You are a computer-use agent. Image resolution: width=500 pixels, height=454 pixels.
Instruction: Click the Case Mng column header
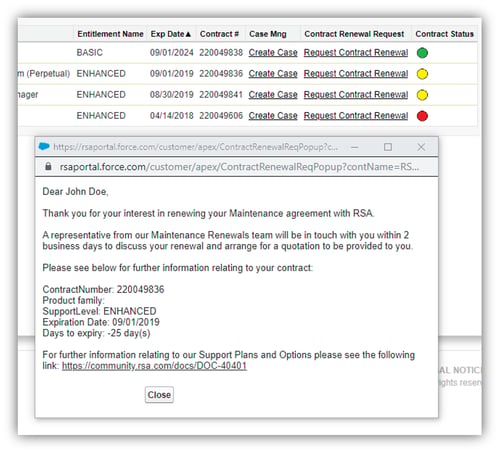pos(268,34)
